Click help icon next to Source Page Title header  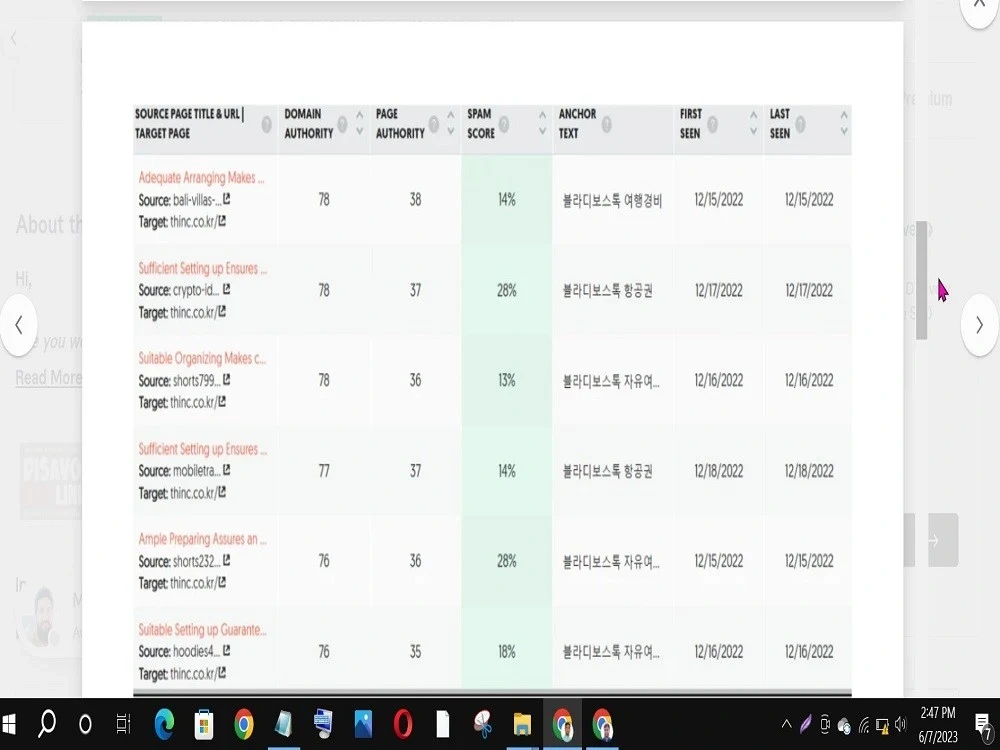click(x=267, y=124)
